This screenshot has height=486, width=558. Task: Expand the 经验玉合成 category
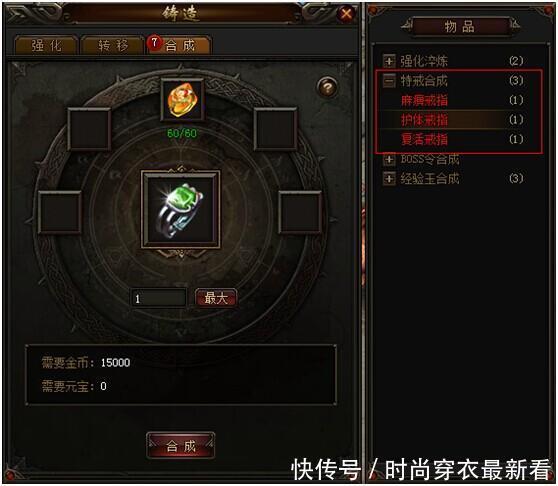point(389,178)
